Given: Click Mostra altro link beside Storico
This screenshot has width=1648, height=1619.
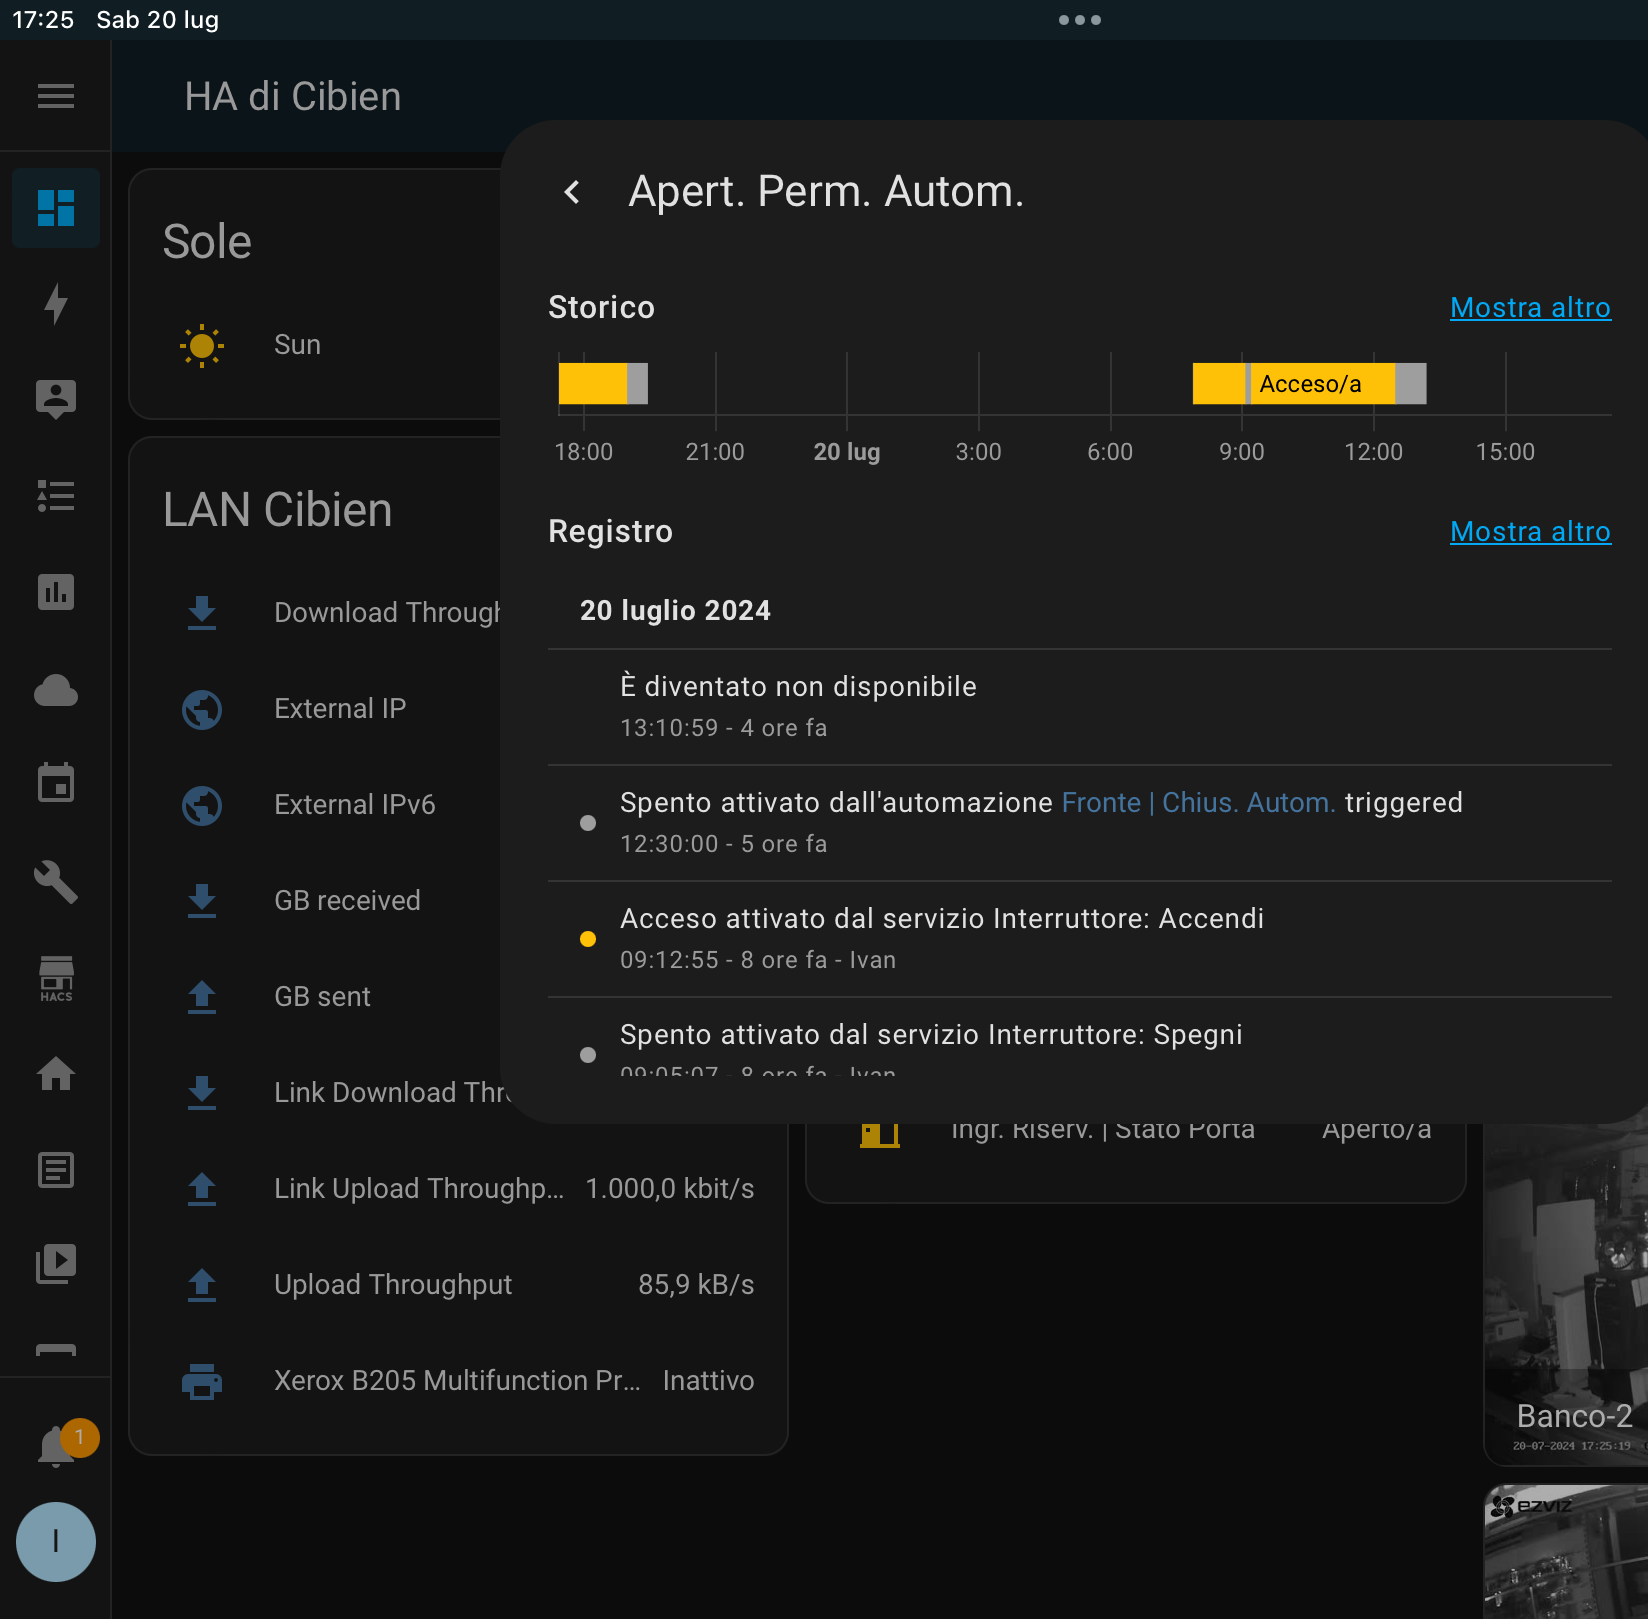Looking at the screenshot, I should click(x=1530, y=307).
